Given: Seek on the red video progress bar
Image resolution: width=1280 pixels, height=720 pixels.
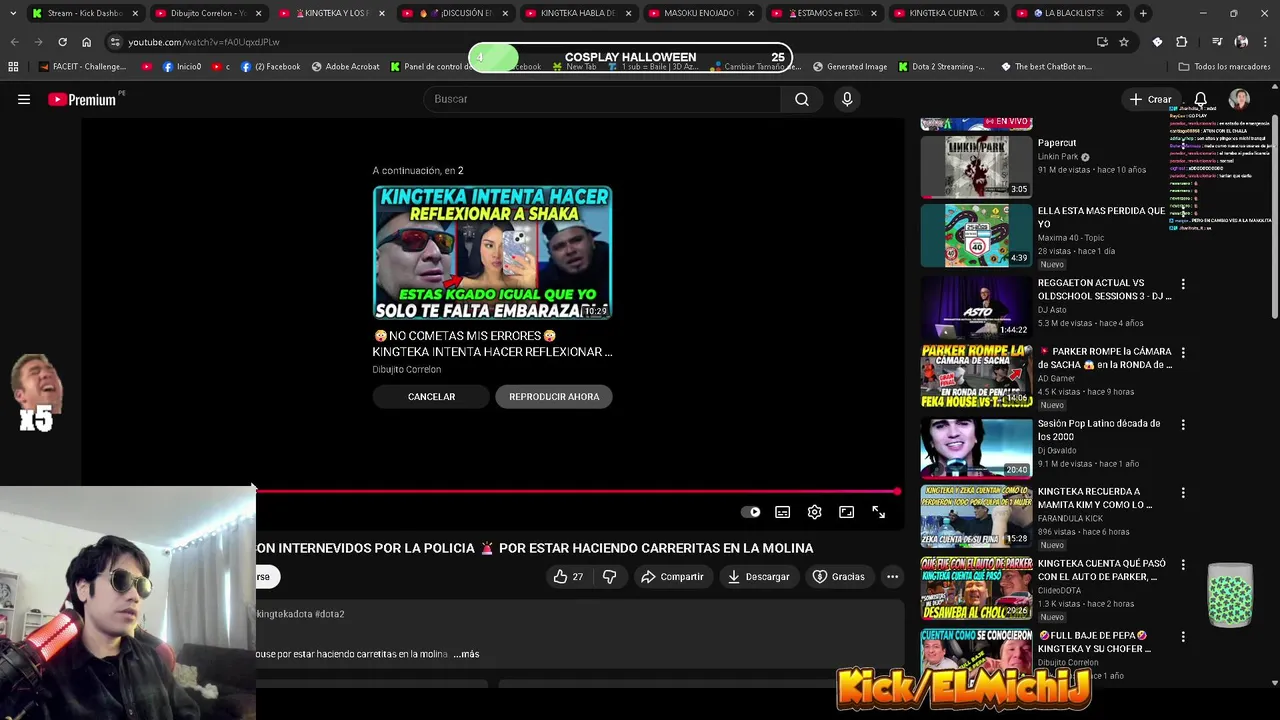Looking at the screenshot, I should click(578, 492).
